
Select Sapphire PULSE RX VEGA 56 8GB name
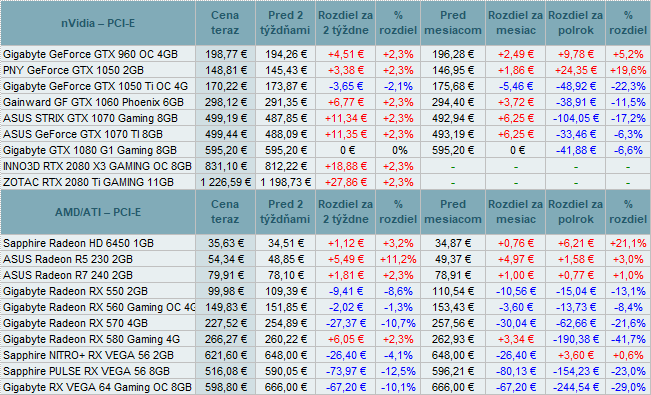click(86, 371)
